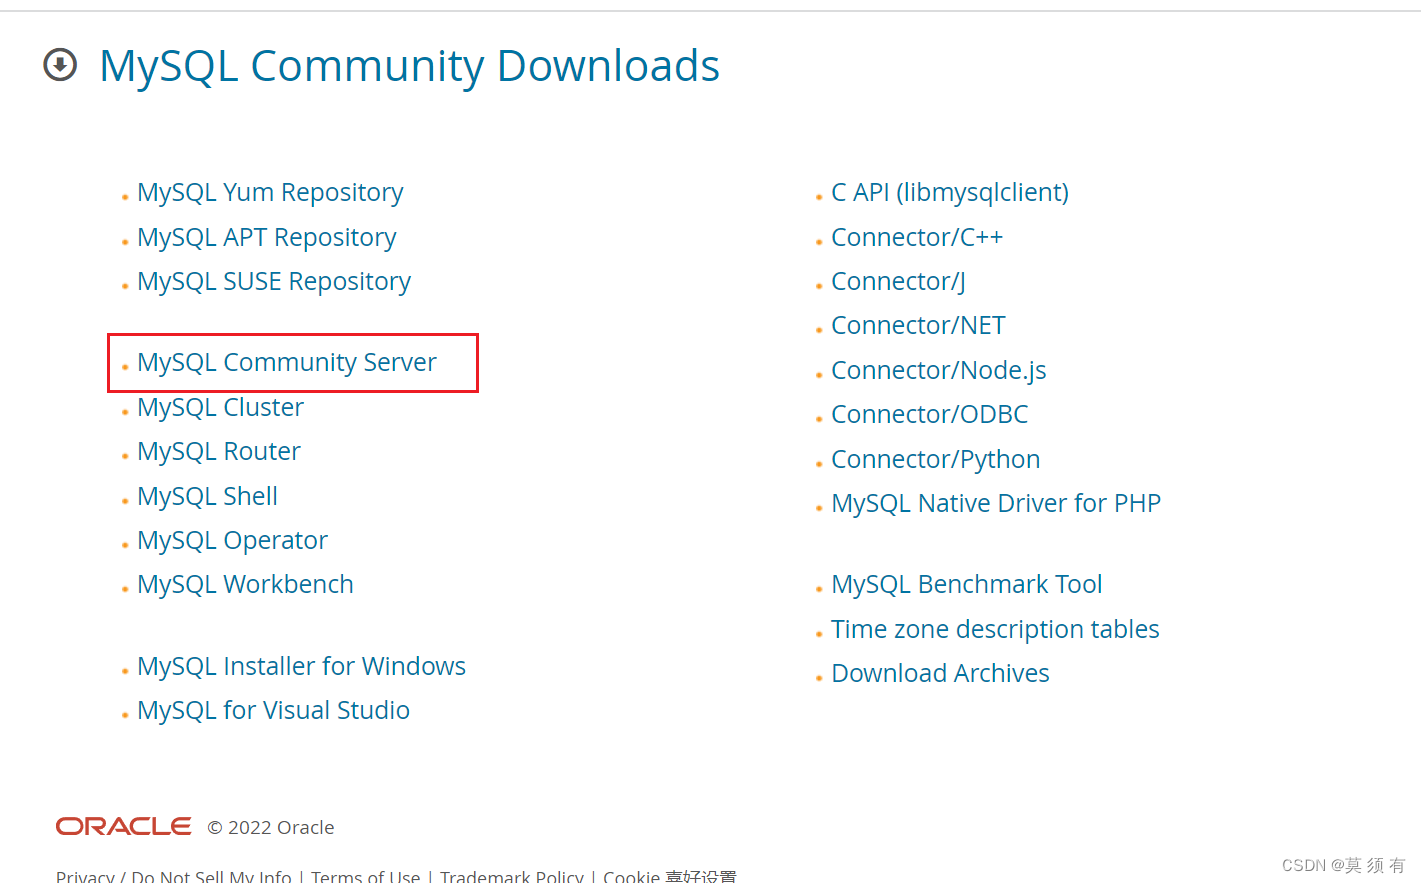Select Connector/J link

click(898, 281)
